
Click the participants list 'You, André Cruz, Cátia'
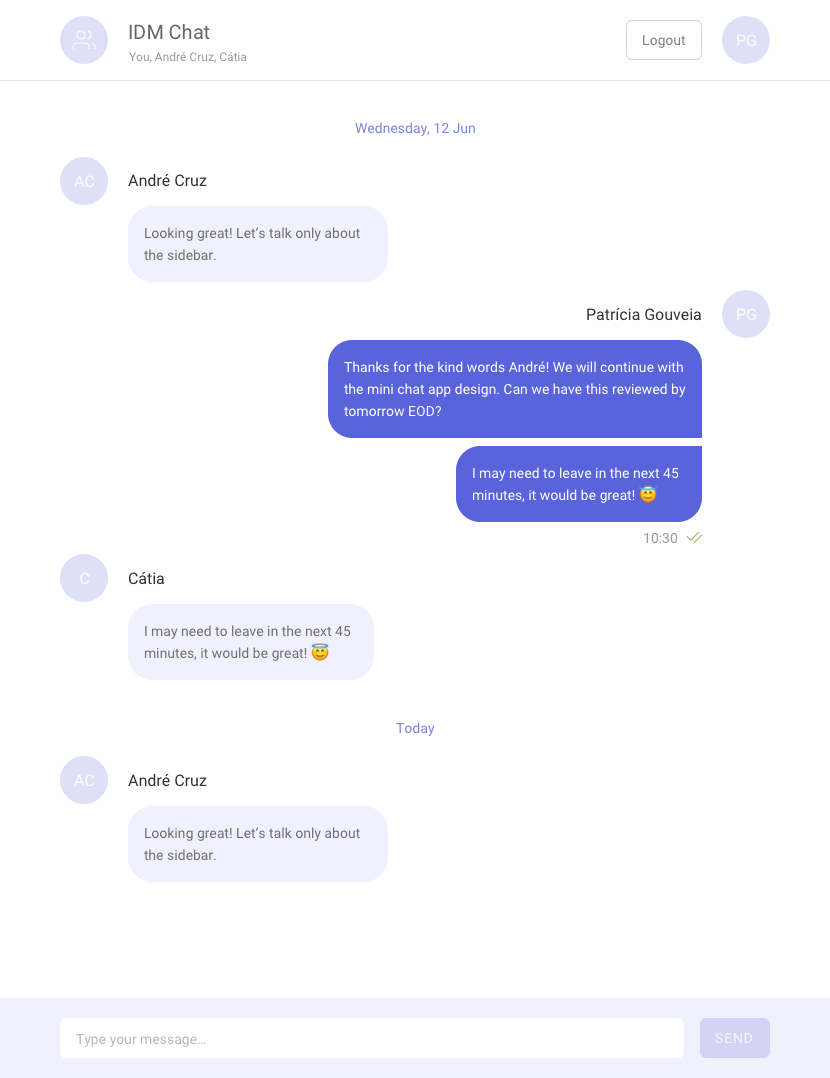coord(188,57)
